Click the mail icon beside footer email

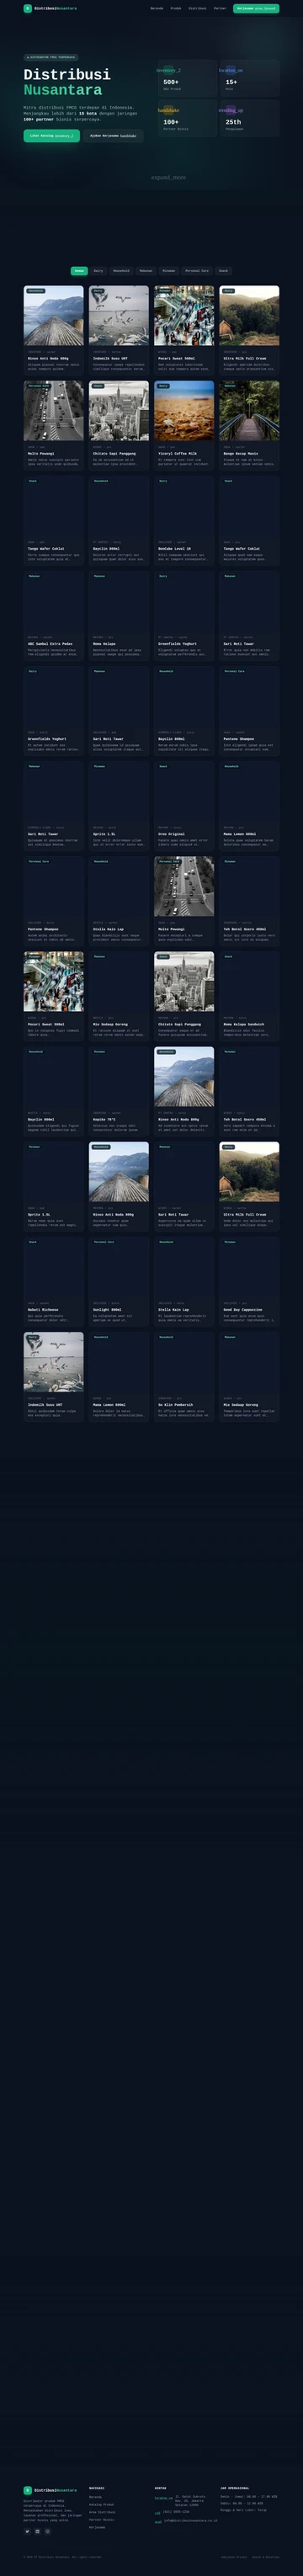tap(158, 2521)
